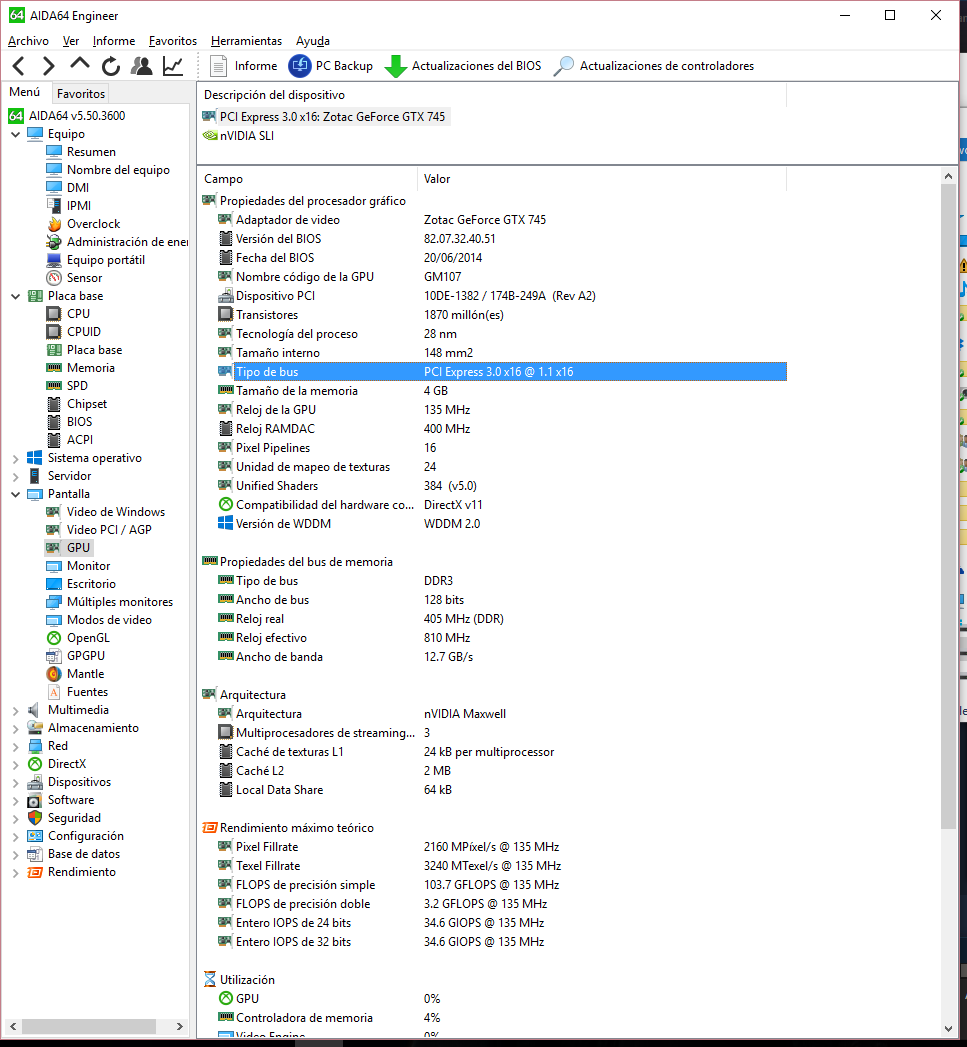
Task: Click Actualizaciones del BIOS
Action: coord(463,66)
